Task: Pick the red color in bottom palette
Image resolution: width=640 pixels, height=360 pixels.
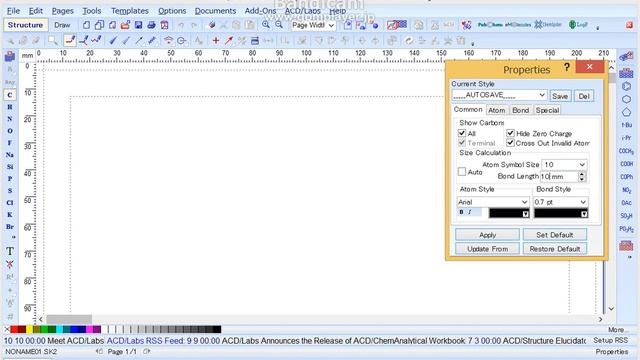Action: (13, 329)
